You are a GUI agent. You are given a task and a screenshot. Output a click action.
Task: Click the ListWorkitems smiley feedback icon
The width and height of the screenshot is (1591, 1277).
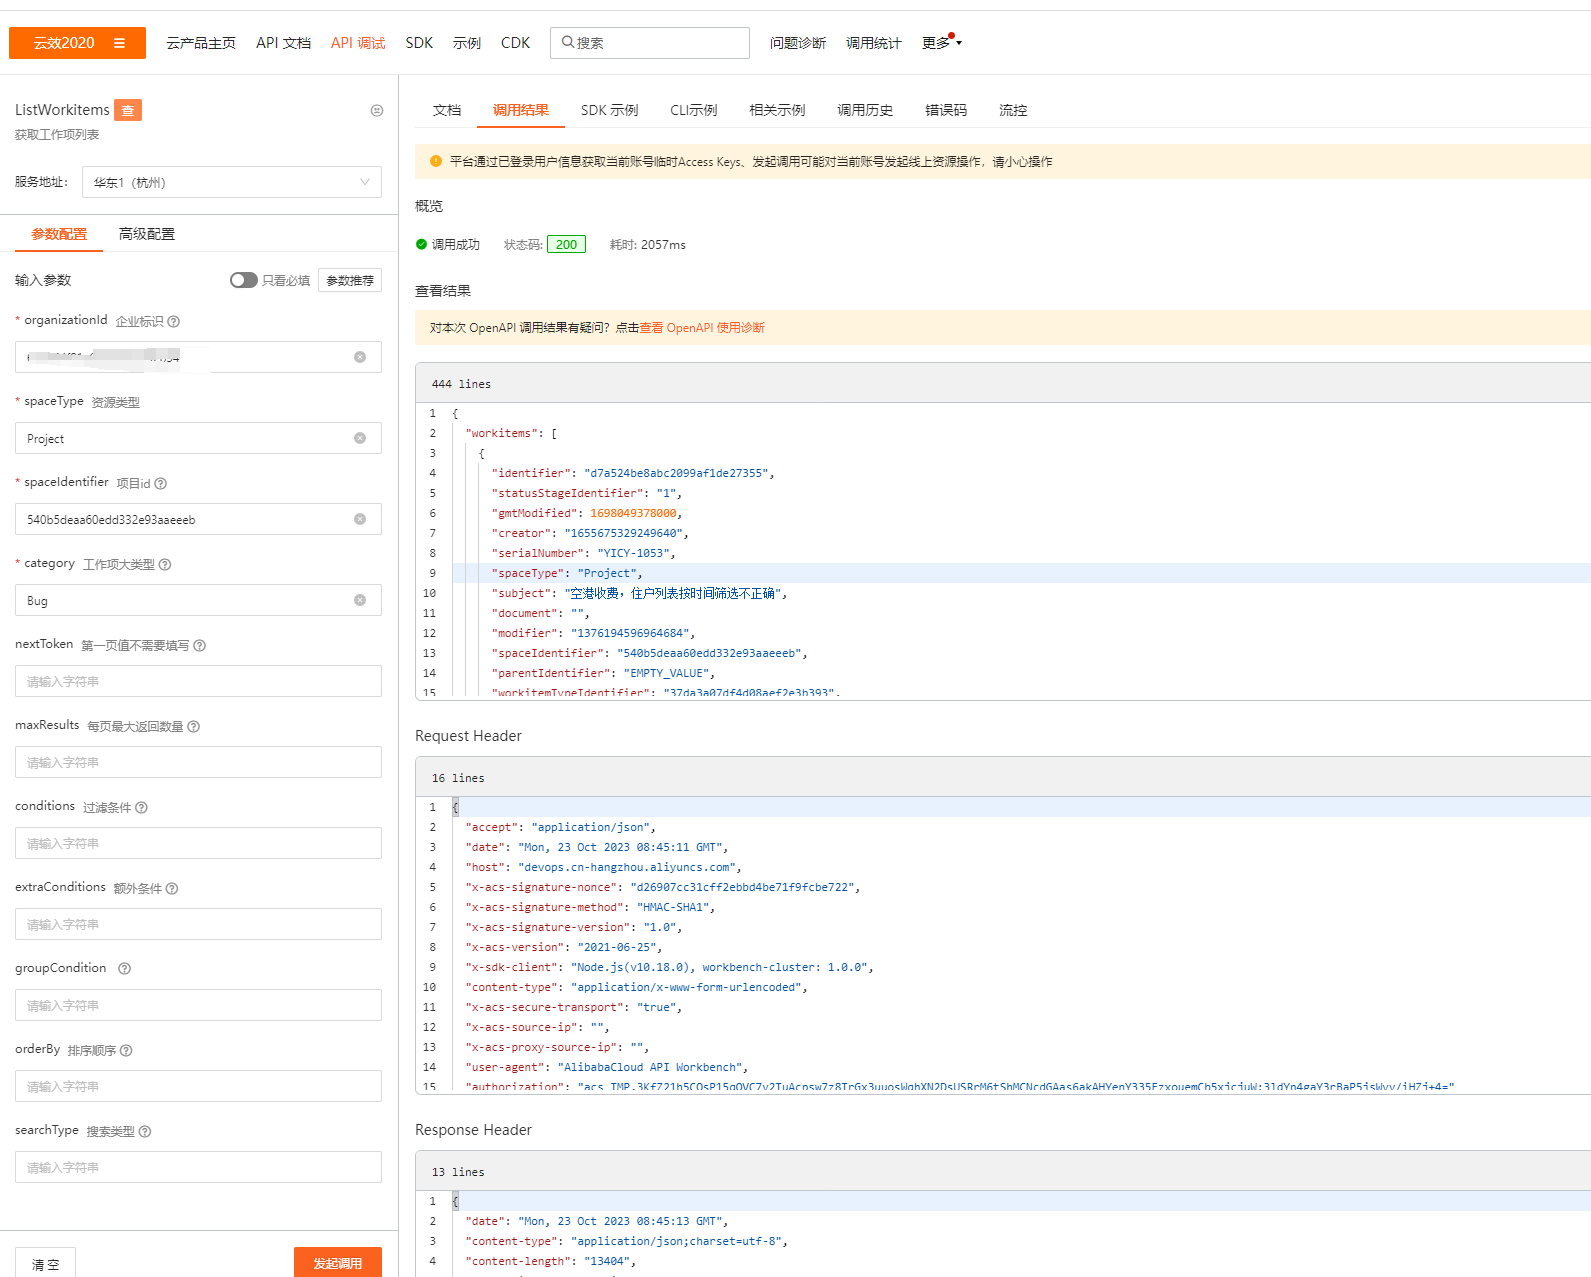click(x=377, y=110)
